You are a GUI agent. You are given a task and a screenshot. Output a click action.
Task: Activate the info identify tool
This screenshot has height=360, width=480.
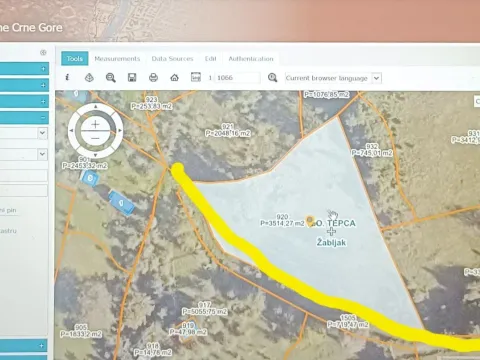point(67,77)
